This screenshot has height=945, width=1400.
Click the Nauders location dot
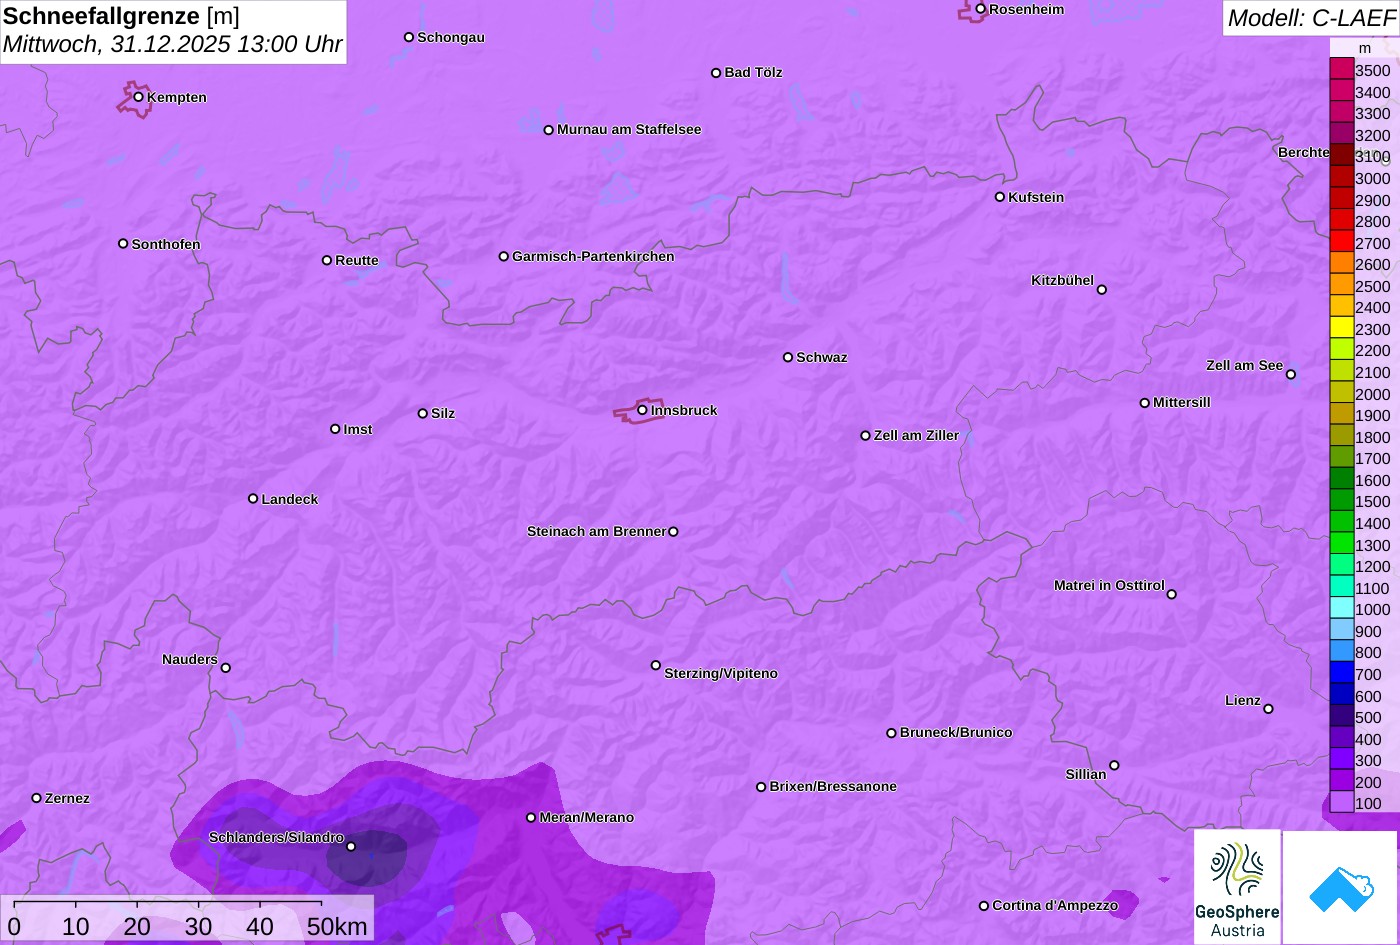coord(226,668)
